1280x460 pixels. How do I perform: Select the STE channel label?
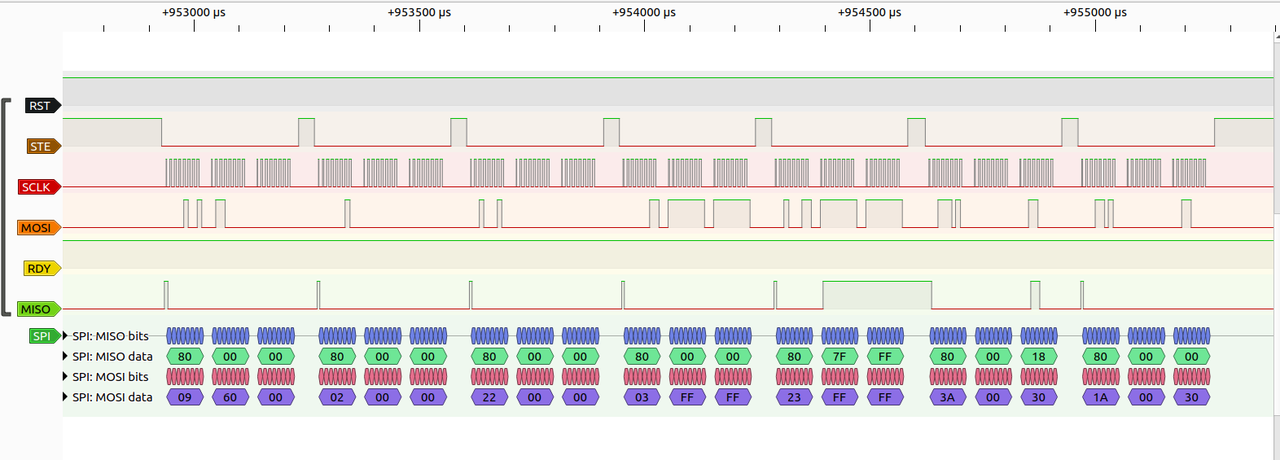pos(41,146)
